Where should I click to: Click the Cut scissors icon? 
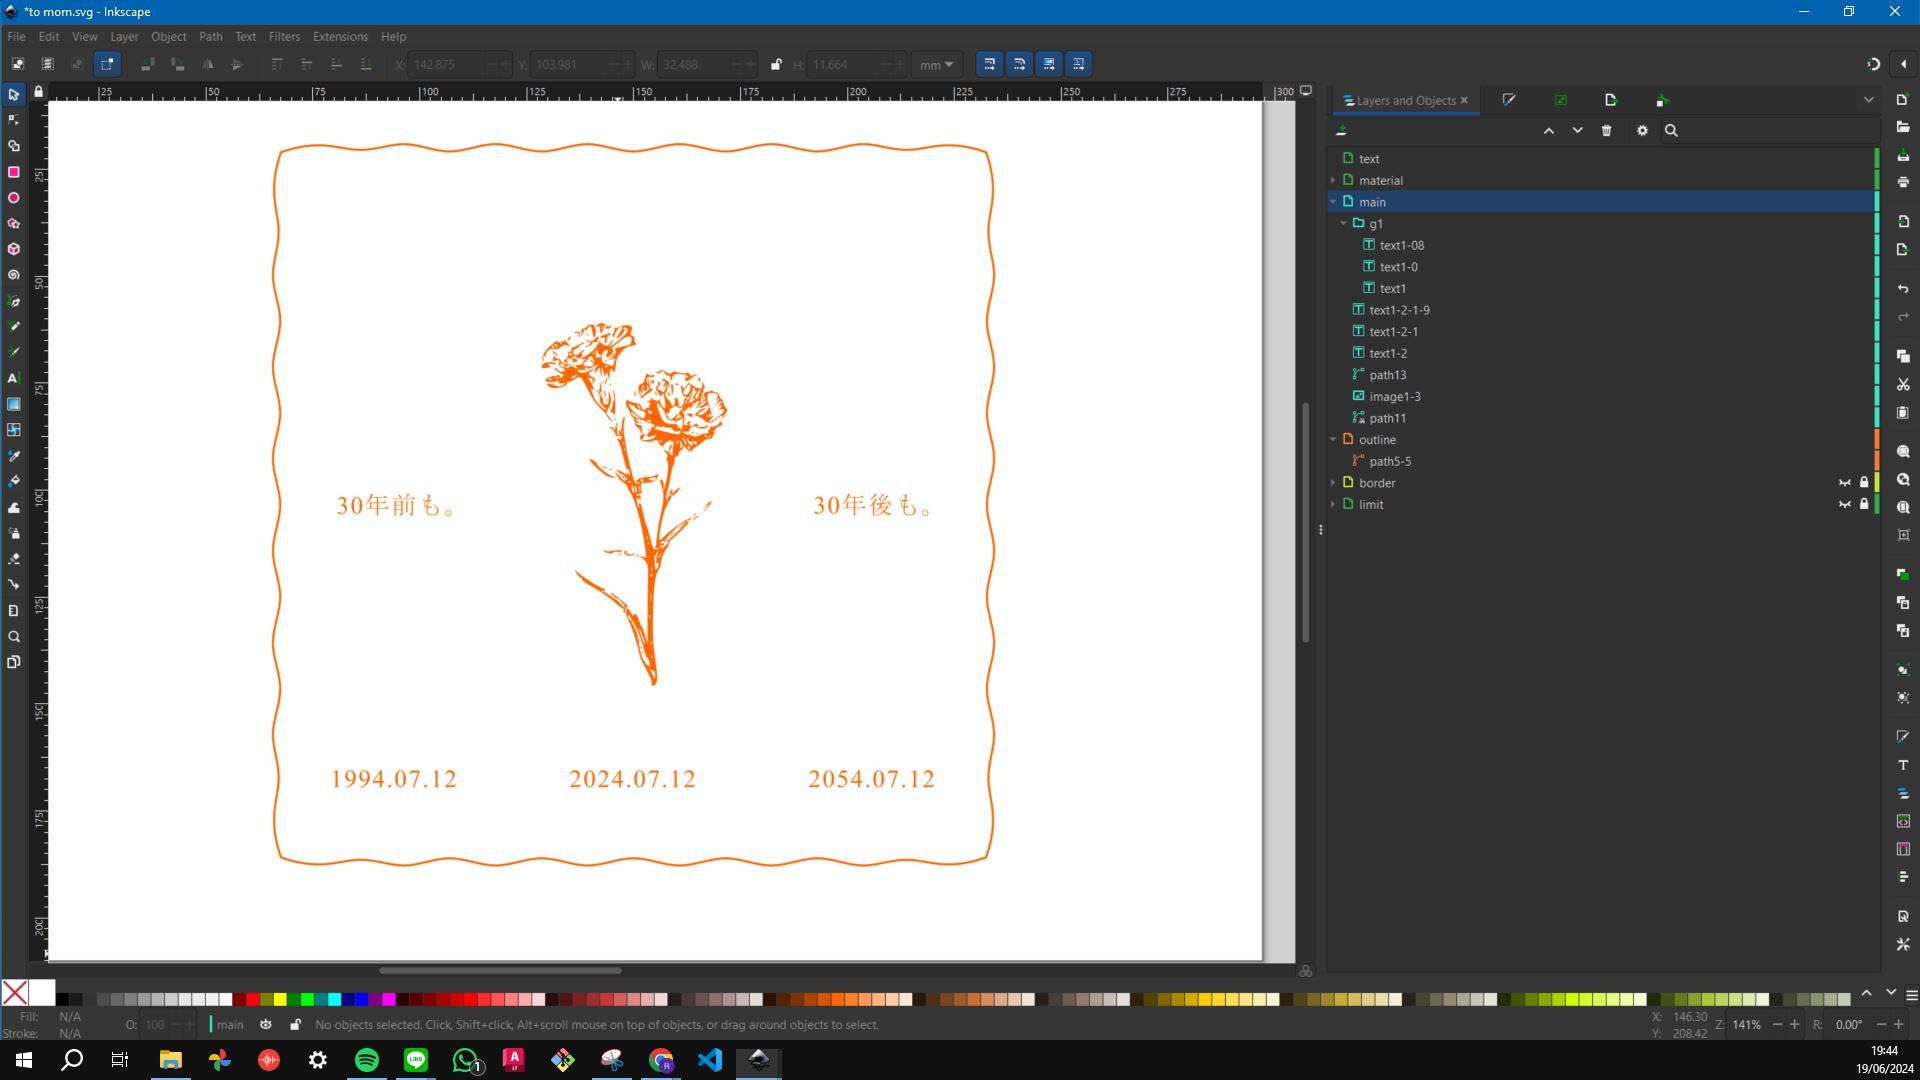click(1903, 385)
